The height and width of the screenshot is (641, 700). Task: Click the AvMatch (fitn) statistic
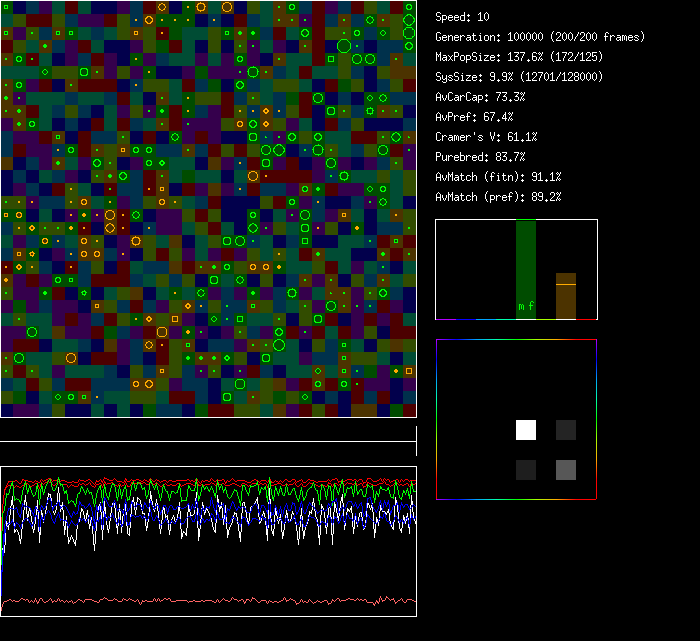498,177
